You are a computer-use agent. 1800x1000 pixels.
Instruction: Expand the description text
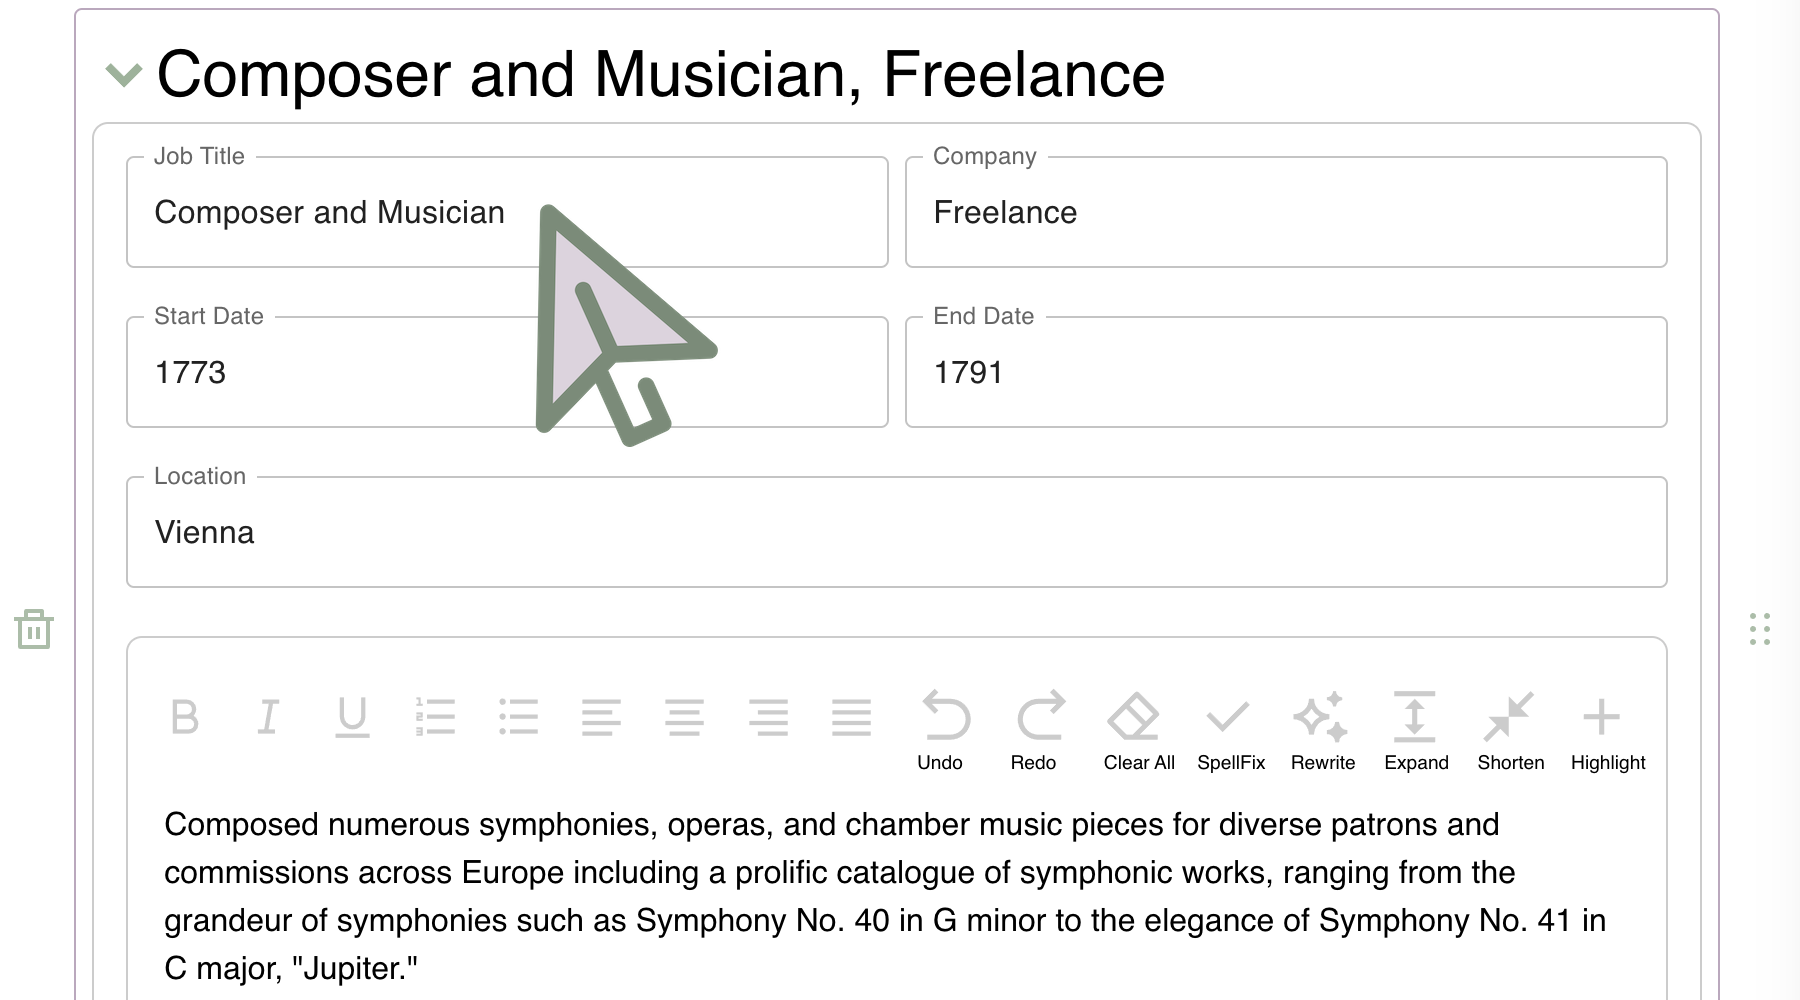click(x=1416, y=731)
